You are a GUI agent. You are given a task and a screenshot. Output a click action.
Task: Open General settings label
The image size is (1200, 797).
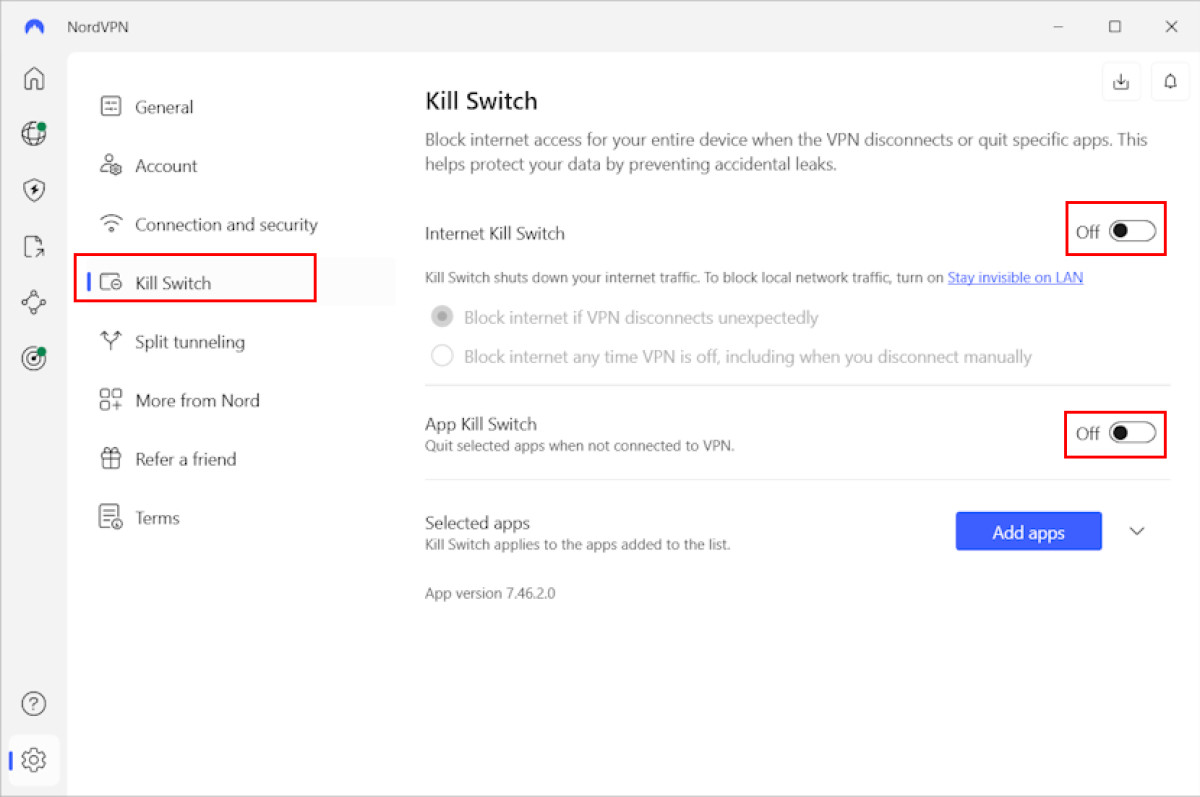point(164,107)
